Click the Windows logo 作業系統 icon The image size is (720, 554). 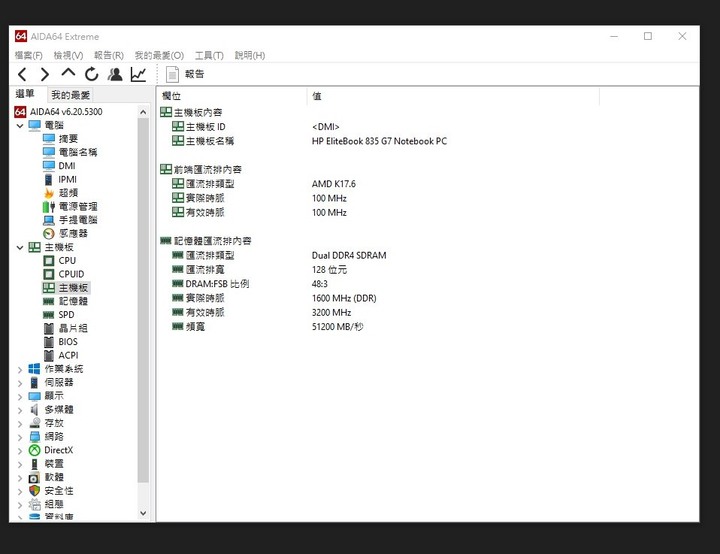(x=34, y=369)
